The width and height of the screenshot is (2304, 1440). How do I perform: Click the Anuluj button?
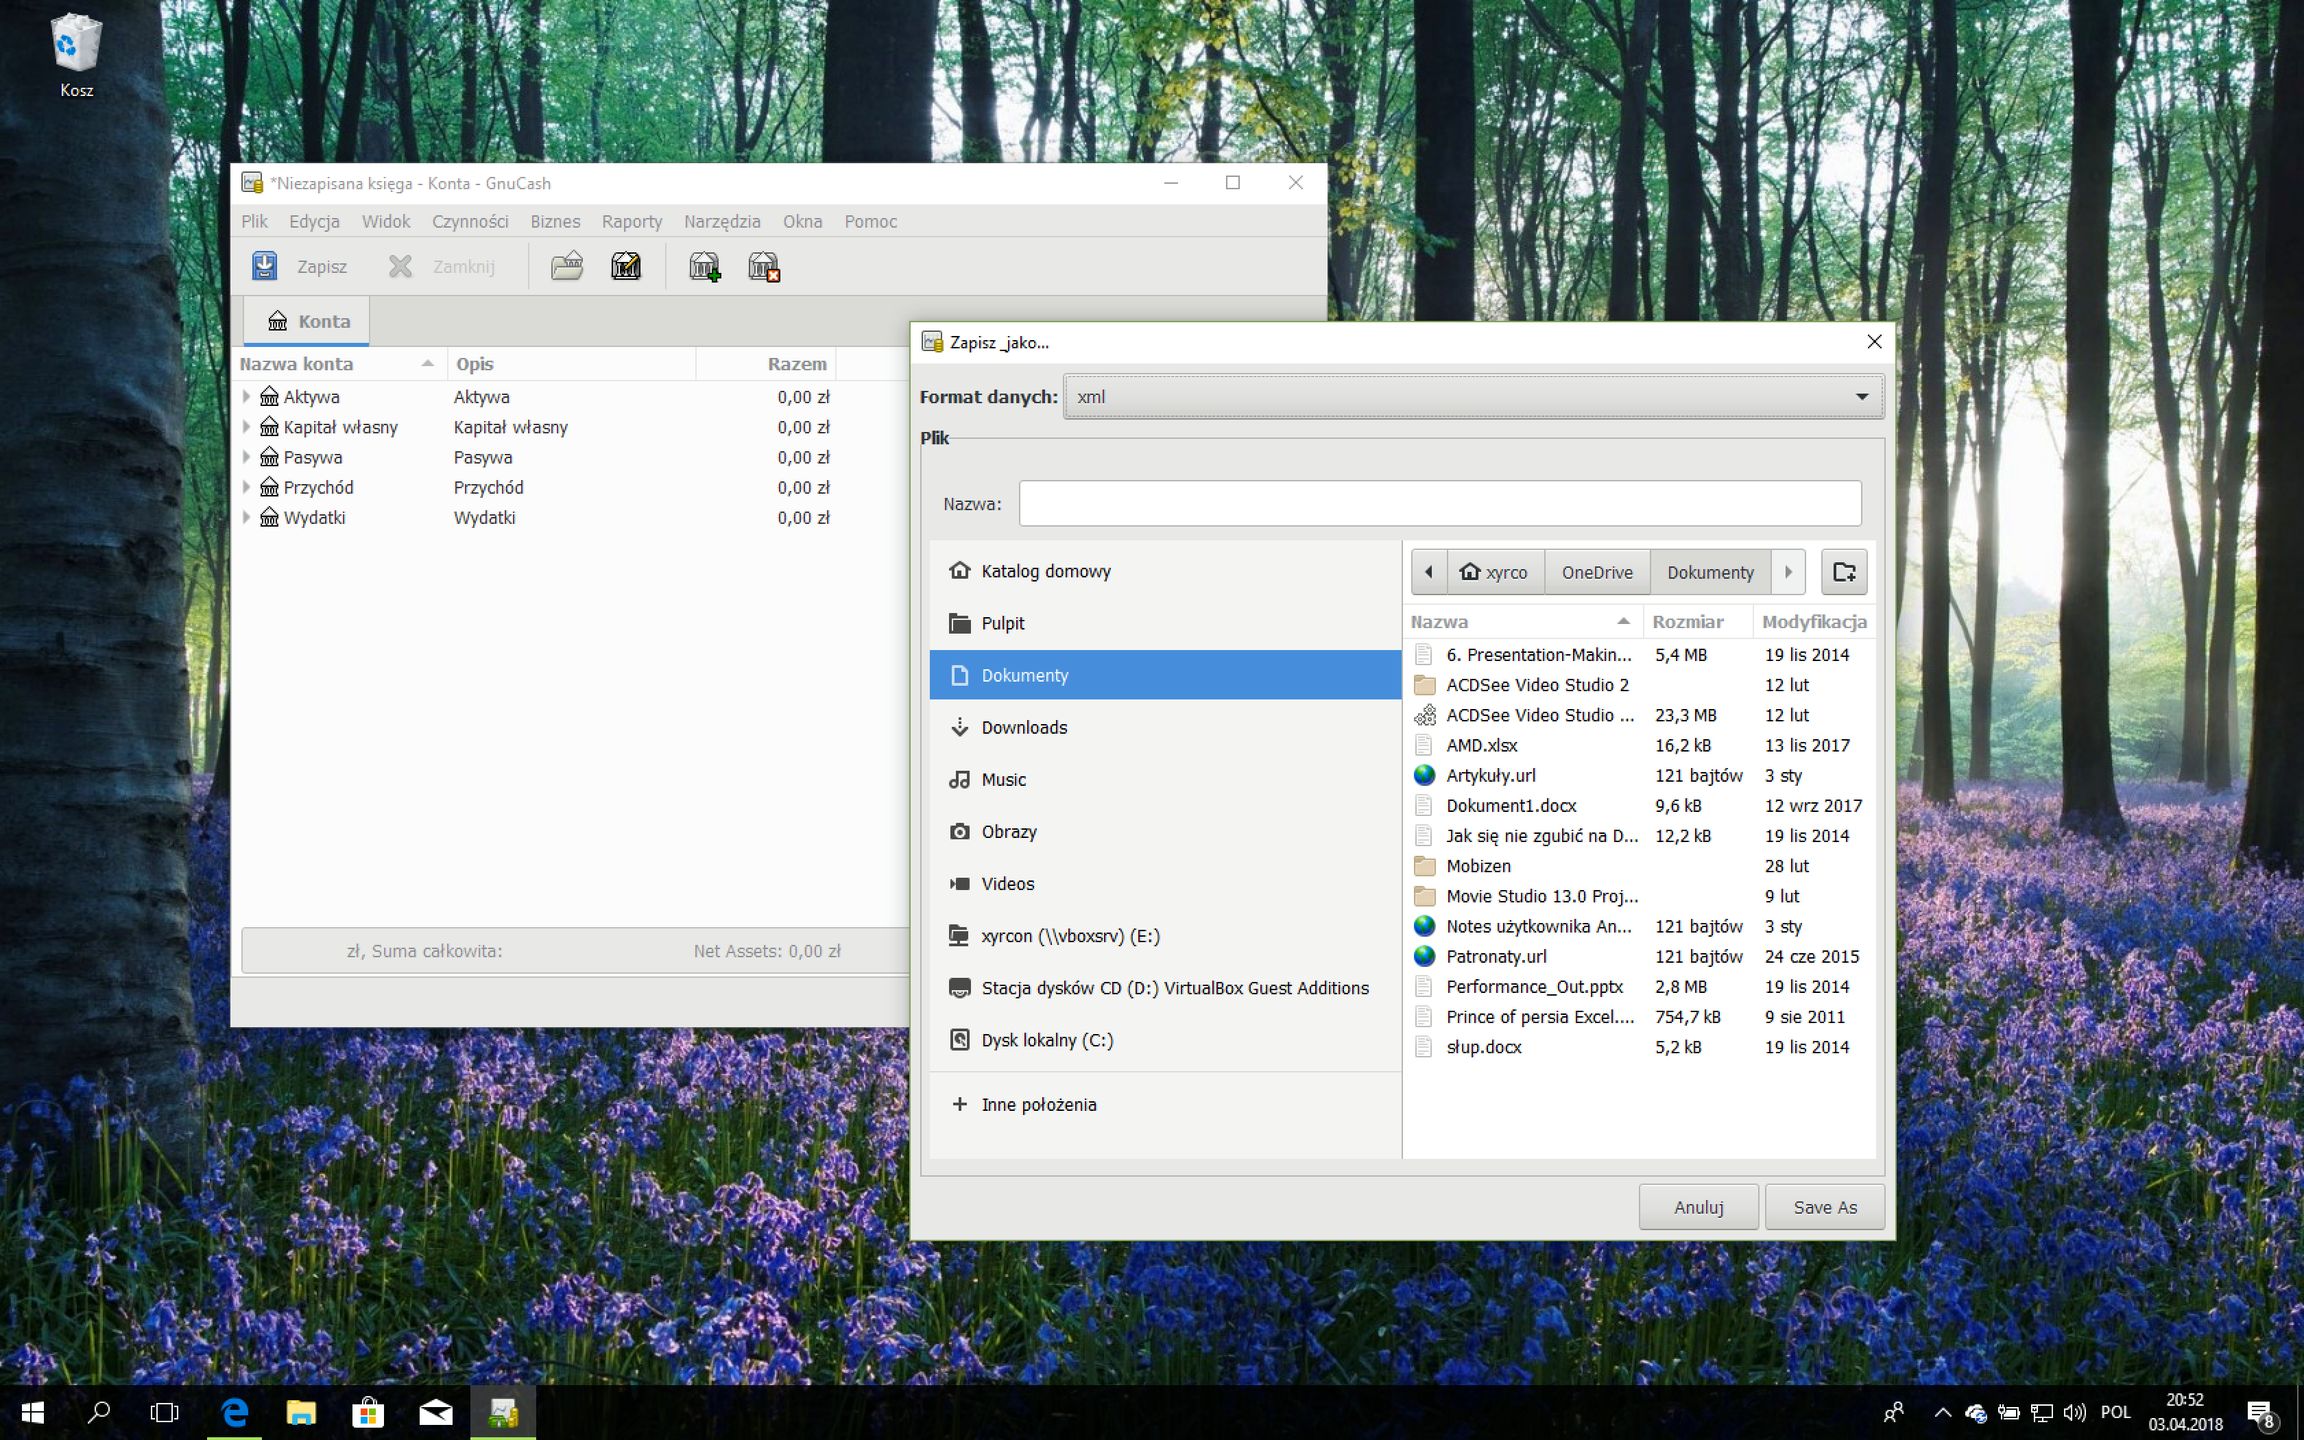pyautogui.click(x=1698, y=1207)
